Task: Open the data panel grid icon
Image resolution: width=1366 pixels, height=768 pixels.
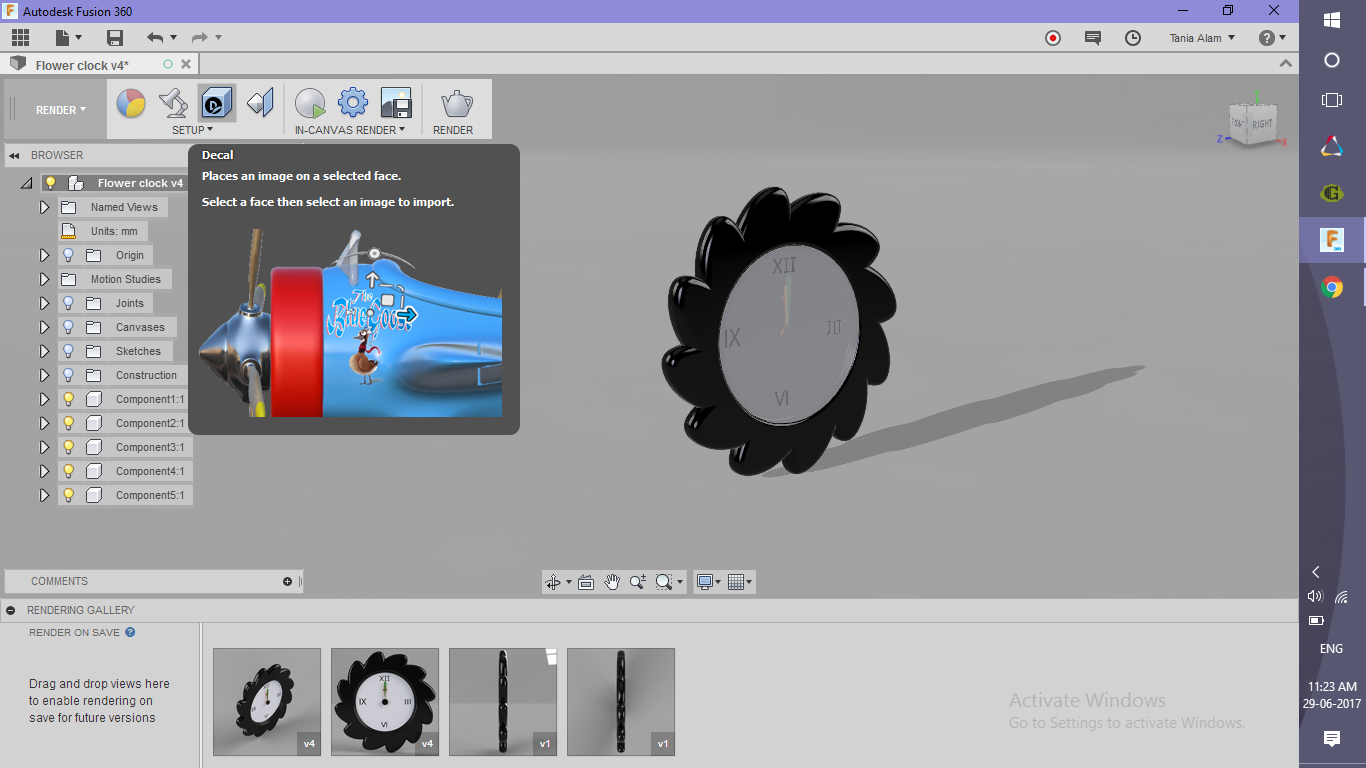Action: point(20,38)
